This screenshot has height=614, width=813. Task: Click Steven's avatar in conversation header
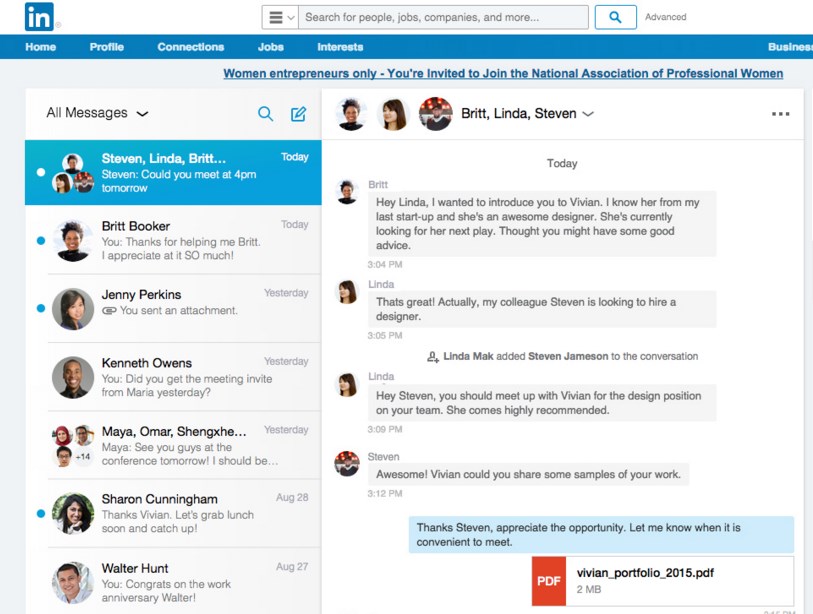[436, 114]
